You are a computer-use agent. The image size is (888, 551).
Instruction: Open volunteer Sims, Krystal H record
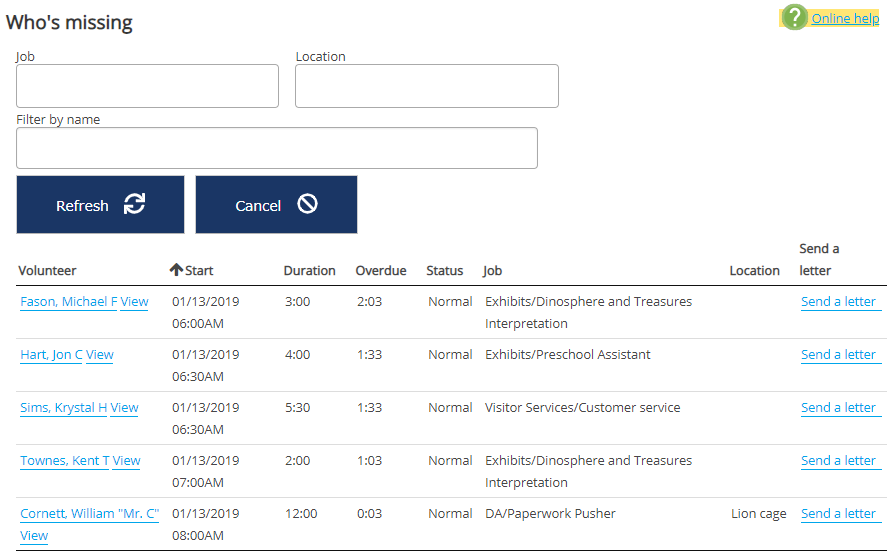click(63, 408)
